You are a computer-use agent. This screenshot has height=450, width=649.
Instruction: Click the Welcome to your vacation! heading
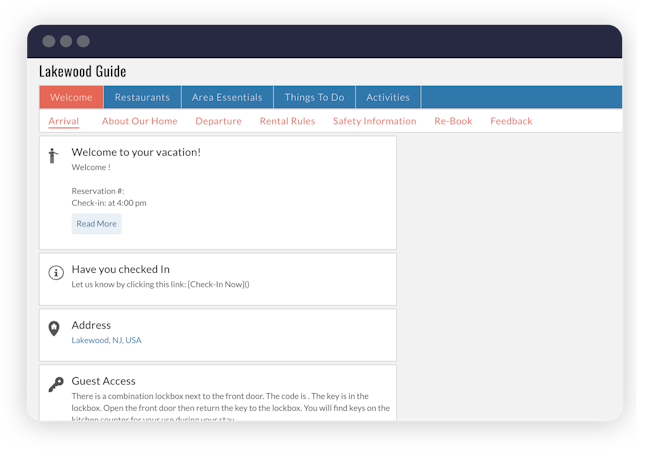click(136, 152)
